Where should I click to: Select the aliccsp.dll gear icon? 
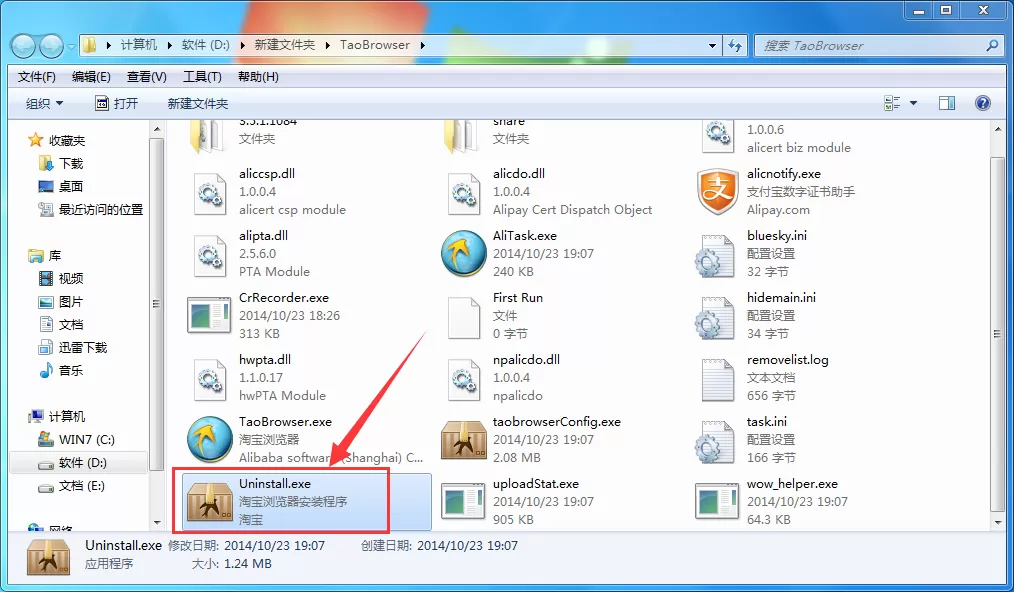coord(210,193)
